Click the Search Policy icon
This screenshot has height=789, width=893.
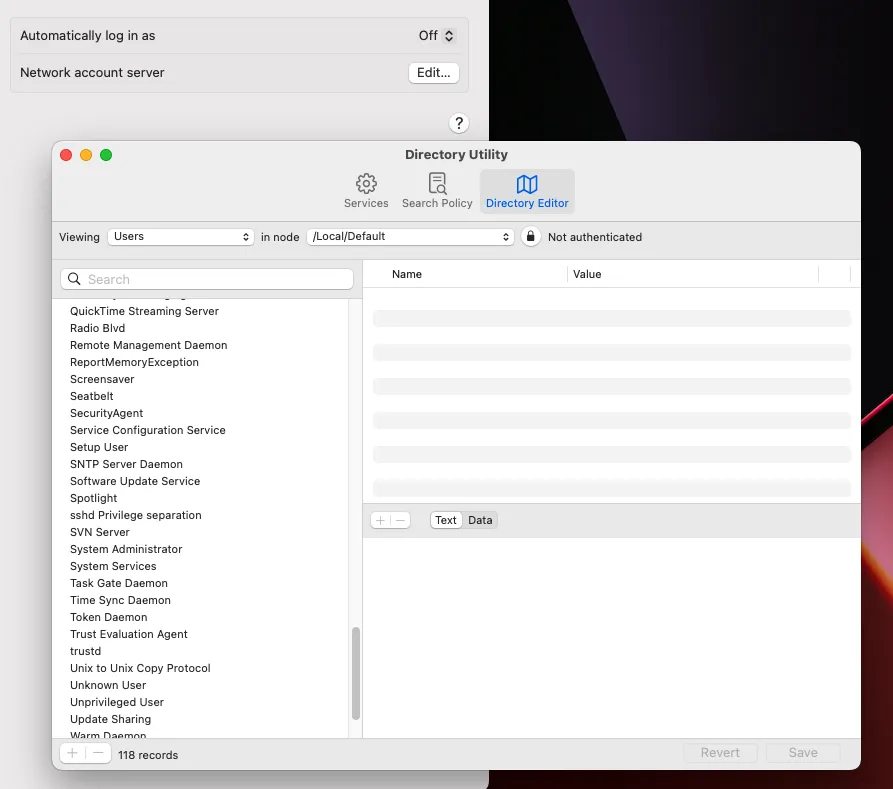(437, 183)
